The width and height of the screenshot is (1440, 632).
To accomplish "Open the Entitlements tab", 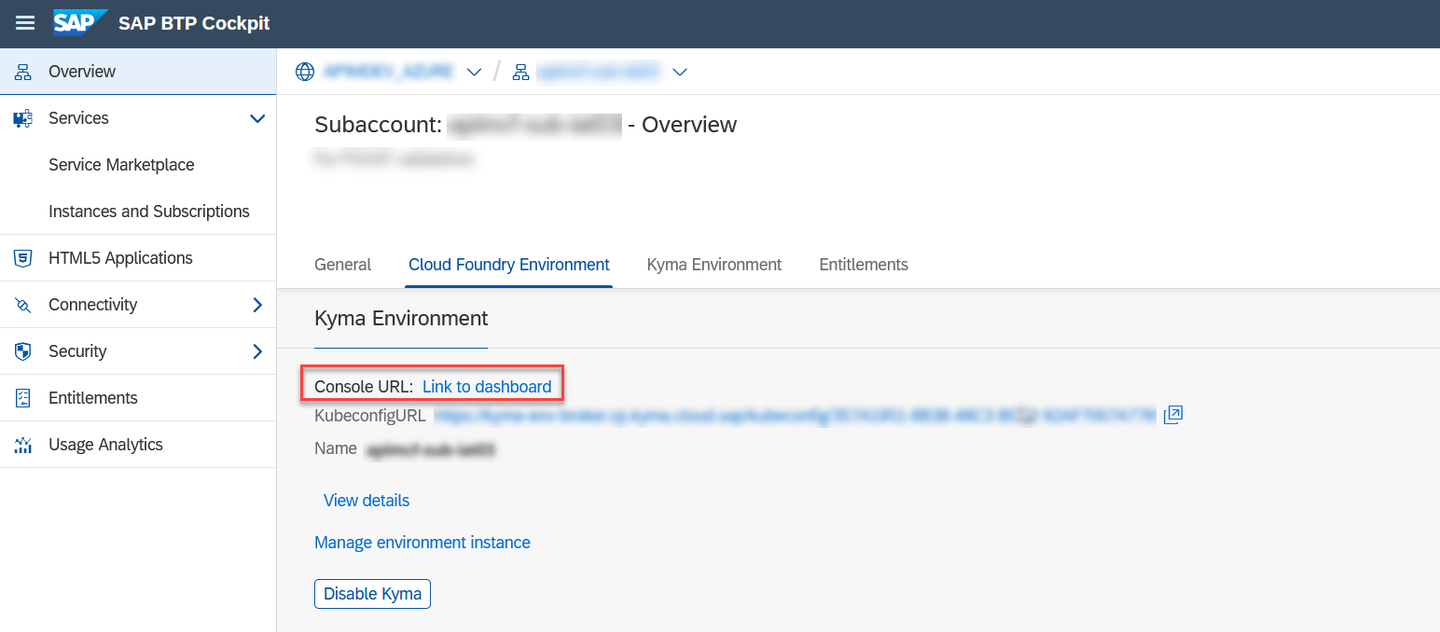I will click(x=864, y=265).
